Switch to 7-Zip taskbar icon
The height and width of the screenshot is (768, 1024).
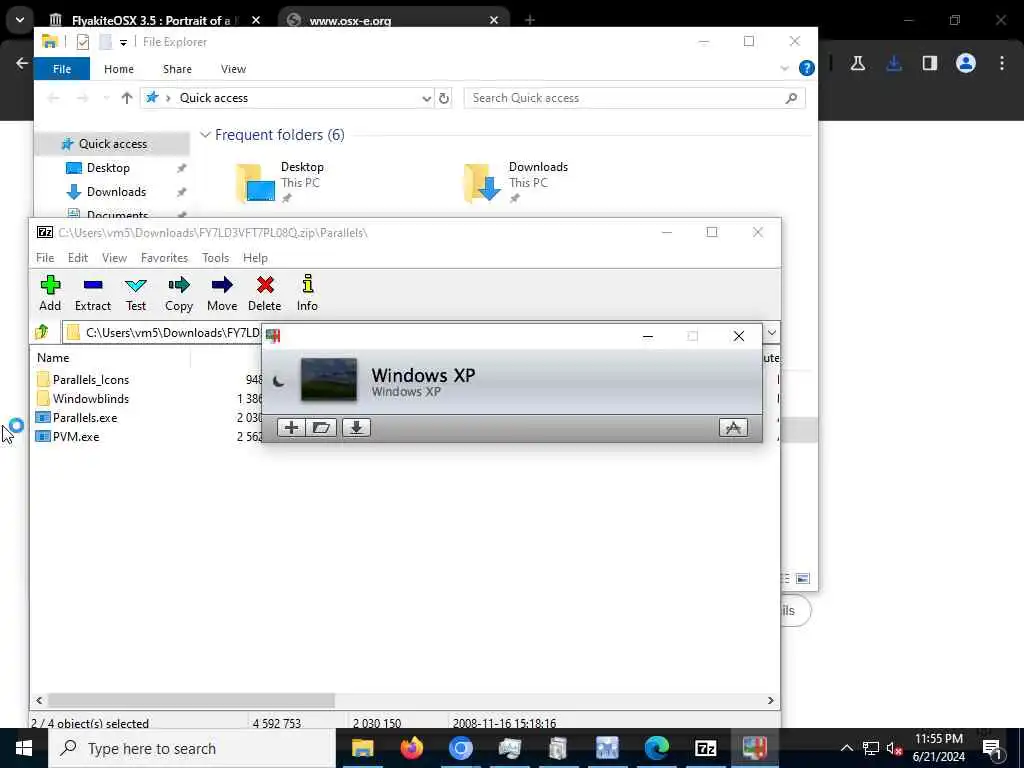[705, 748]
